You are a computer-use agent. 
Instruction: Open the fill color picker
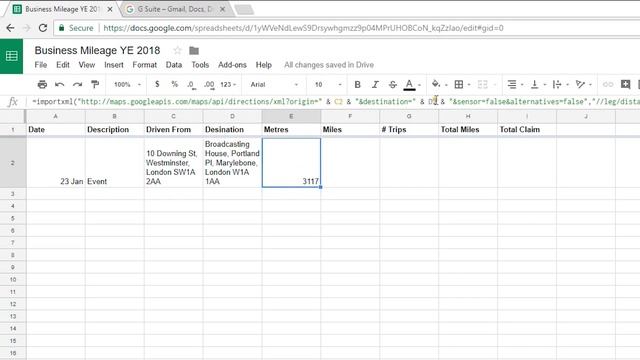(x=436, y=84)
